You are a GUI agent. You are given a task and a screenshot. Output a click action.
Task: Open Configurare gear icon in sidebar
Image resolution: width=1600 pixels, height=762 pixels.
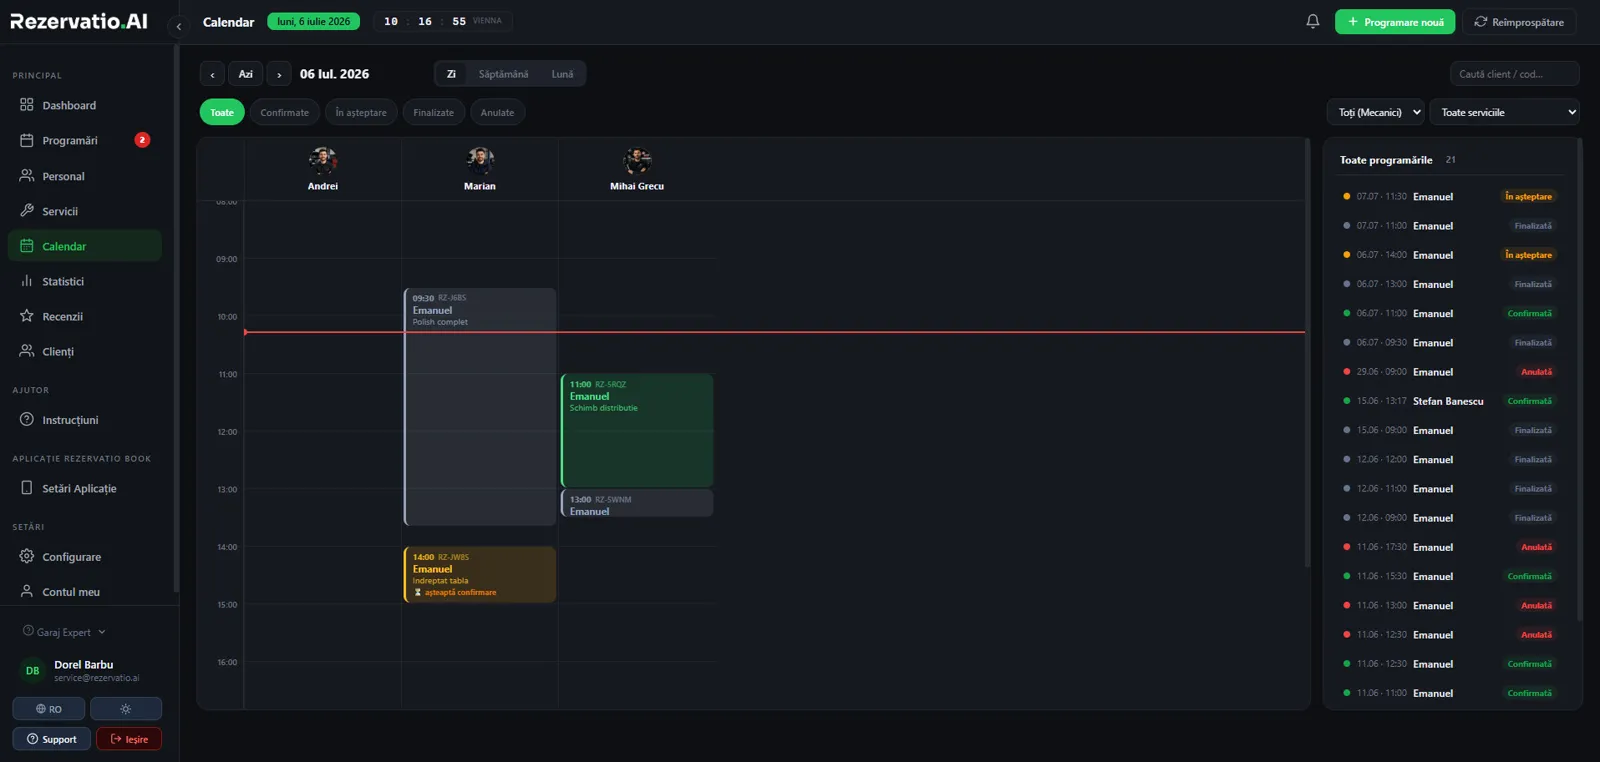(27, 556)
